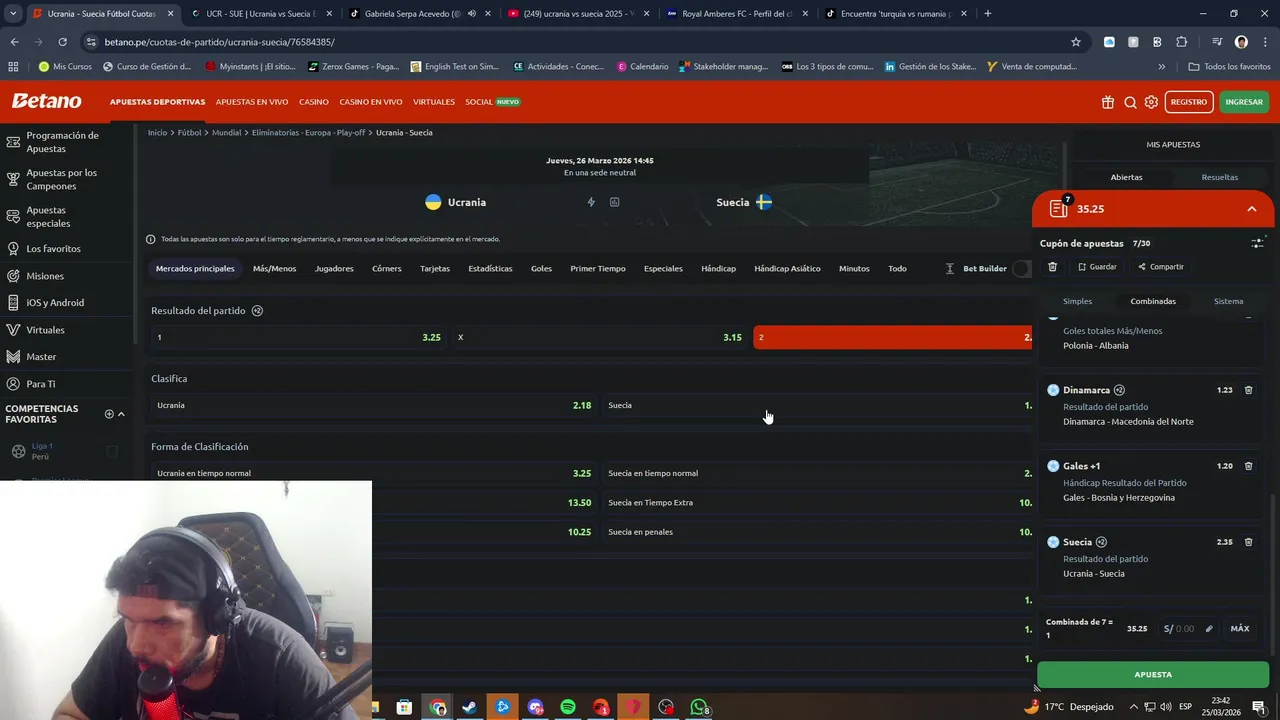Open Programación de Apuestas sidebar icon
The image size is (1280, 720).
(13, 142)
